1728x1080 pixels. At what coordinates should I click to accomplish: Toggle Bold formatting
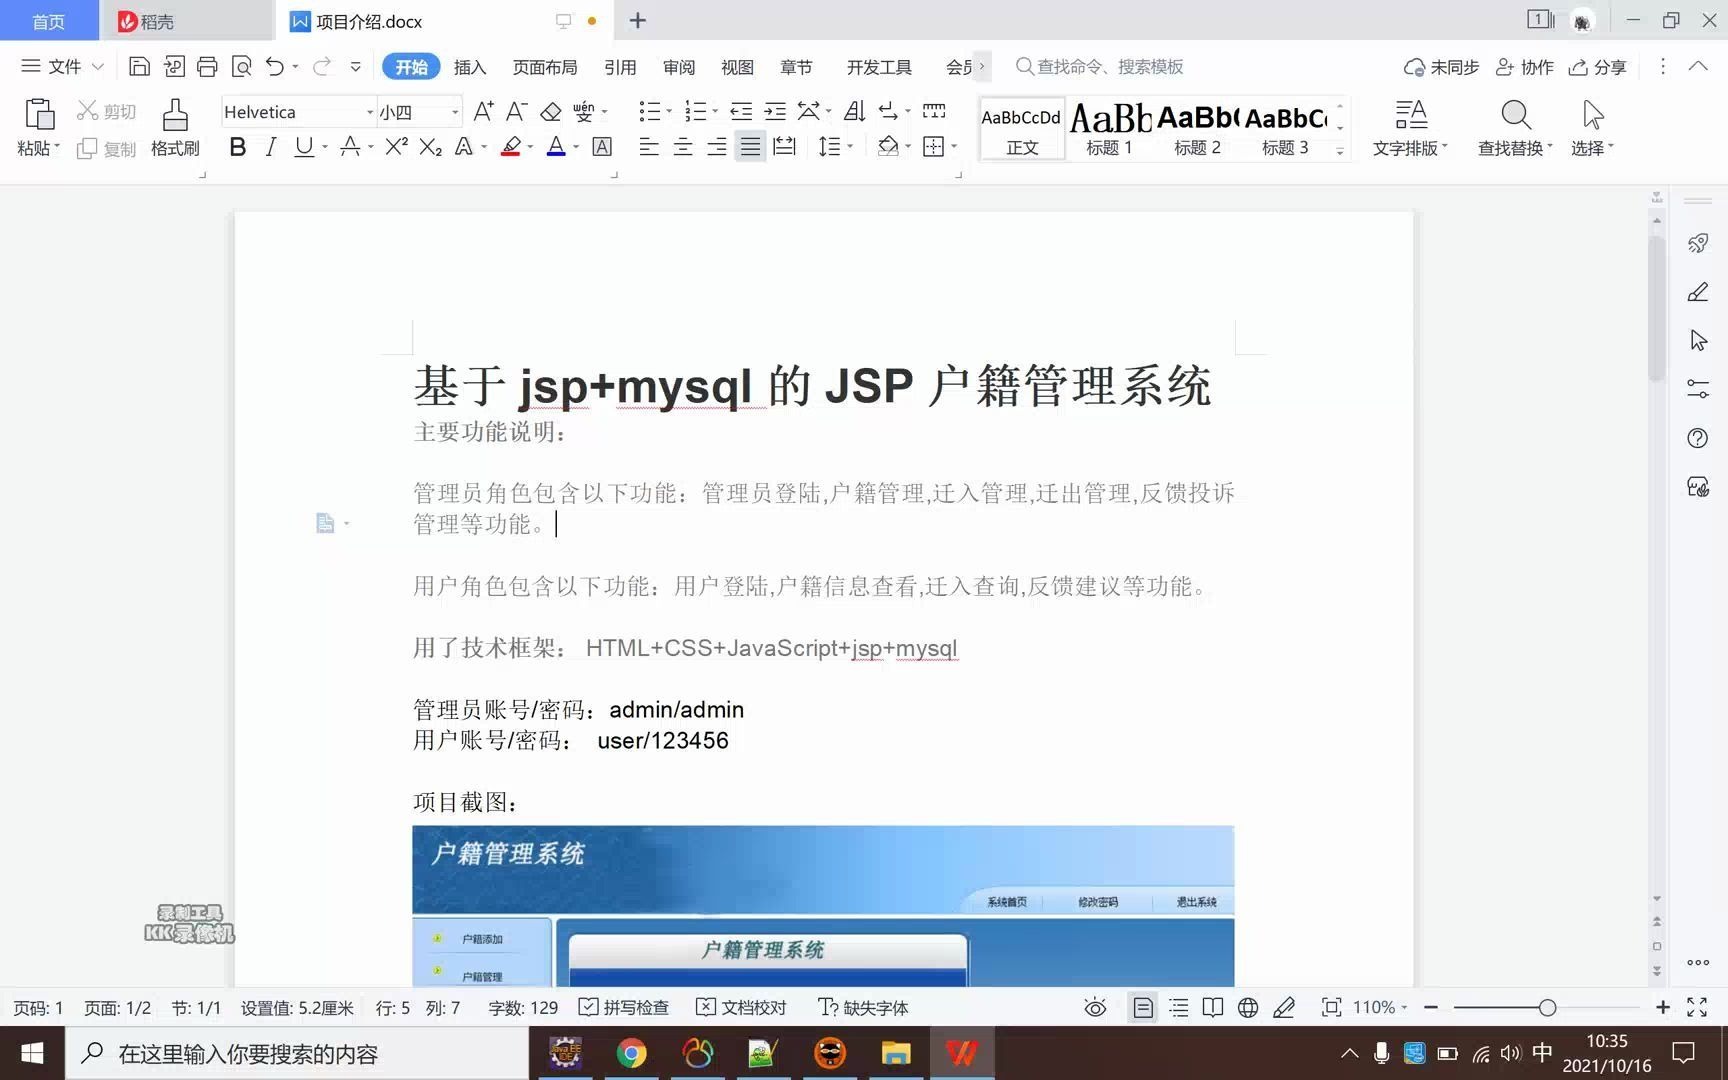[x=237, y=147]
